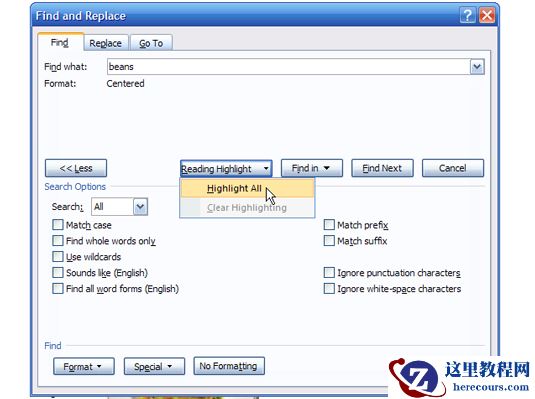Switch to the Find tab

pos(60,42)
